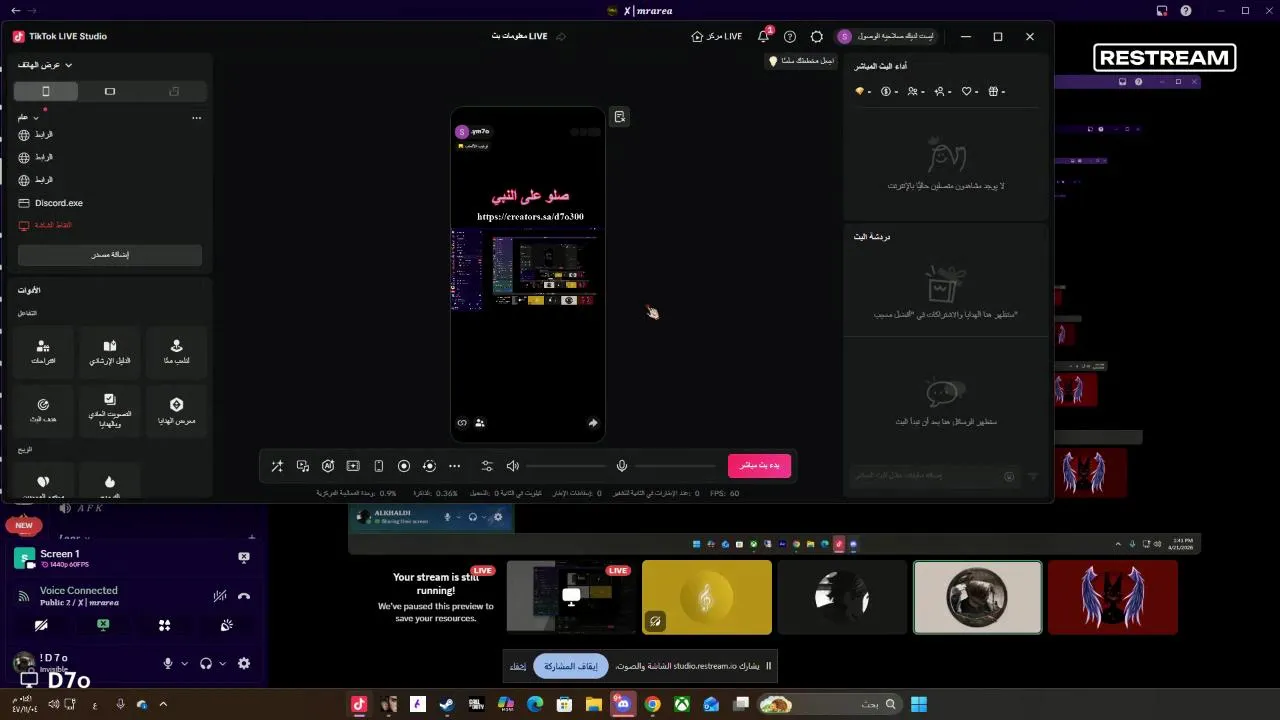The image size is (1280, 720).
Task: Click the Add Source button
Action: [110, 255]
